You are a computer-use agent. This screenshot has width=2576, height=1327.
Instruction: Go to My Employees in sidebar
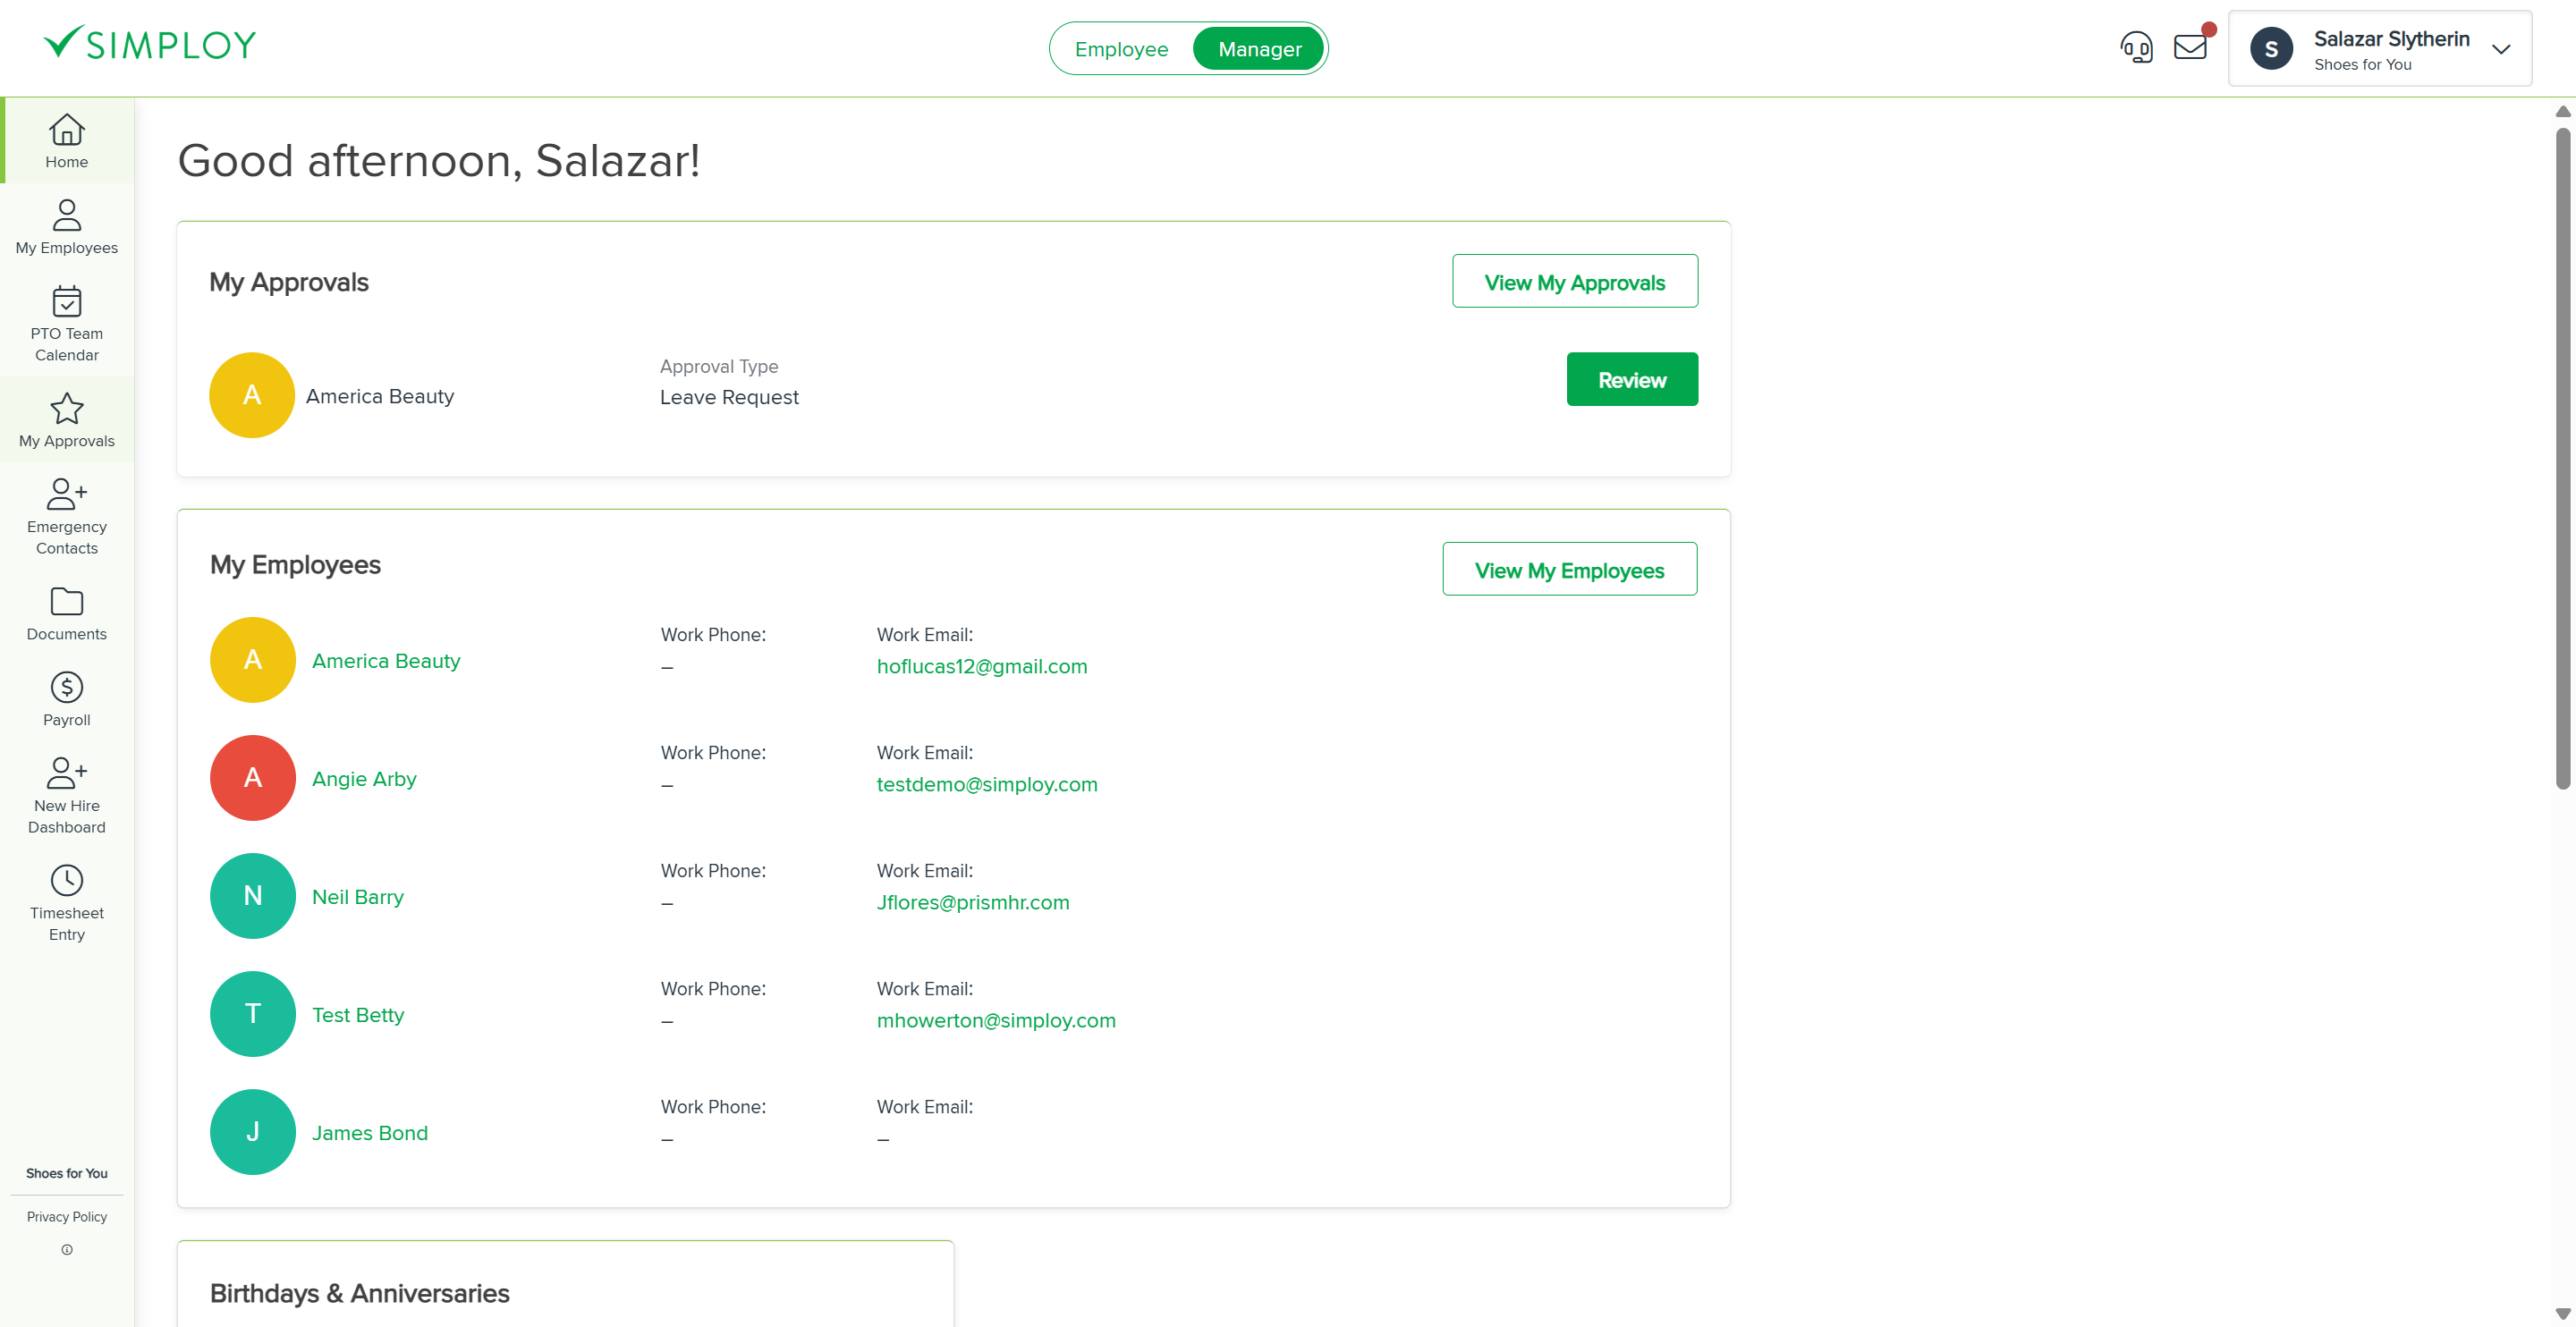point(66,227)
